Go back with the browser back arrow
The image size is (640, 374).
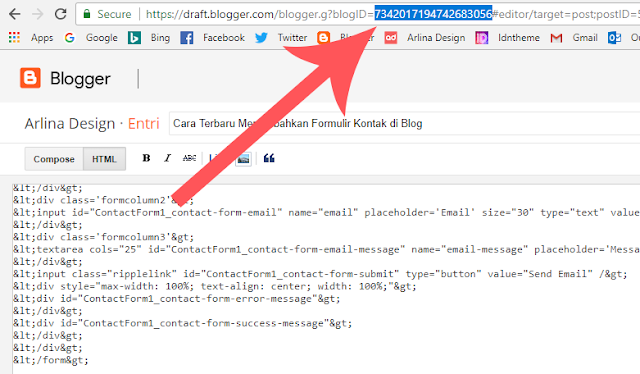(15, 14)
